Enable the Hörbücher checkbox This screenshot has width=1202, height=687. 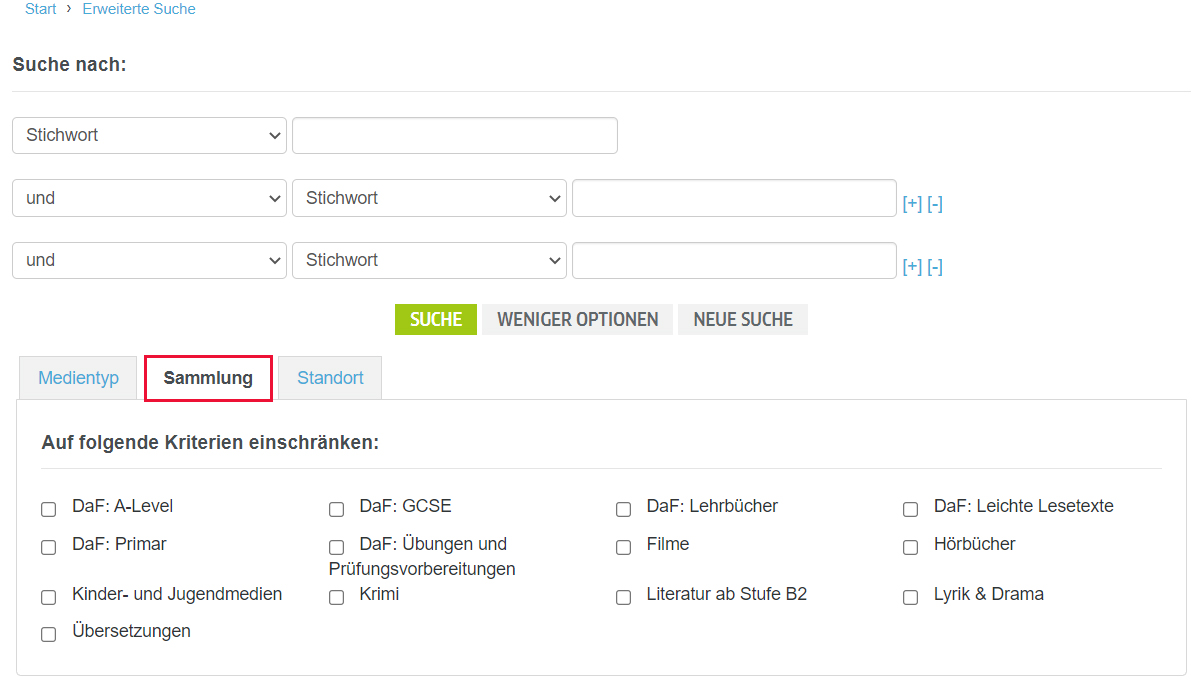[x=910, y=547]
